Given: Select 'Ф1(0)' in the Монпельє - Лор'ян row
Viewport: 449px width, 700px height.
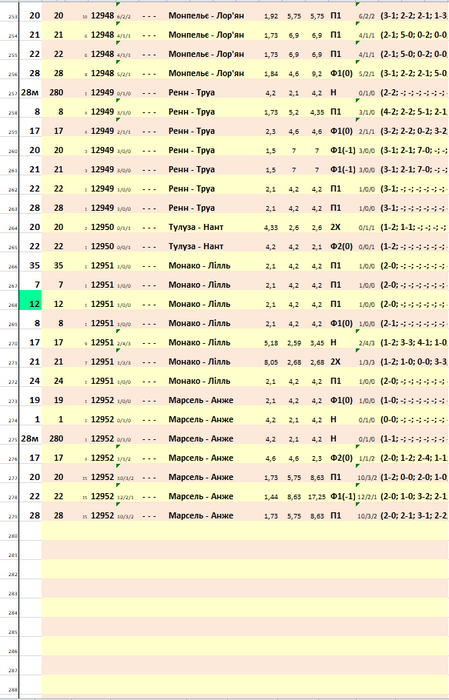Looking at the screenshot, I should [341, 73].
